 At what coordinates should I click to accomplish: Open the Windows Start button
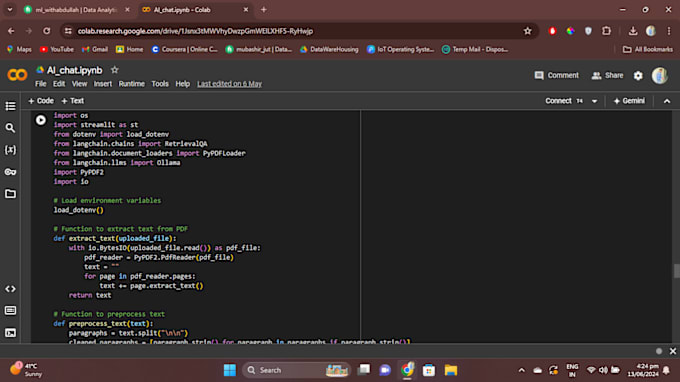230,370
